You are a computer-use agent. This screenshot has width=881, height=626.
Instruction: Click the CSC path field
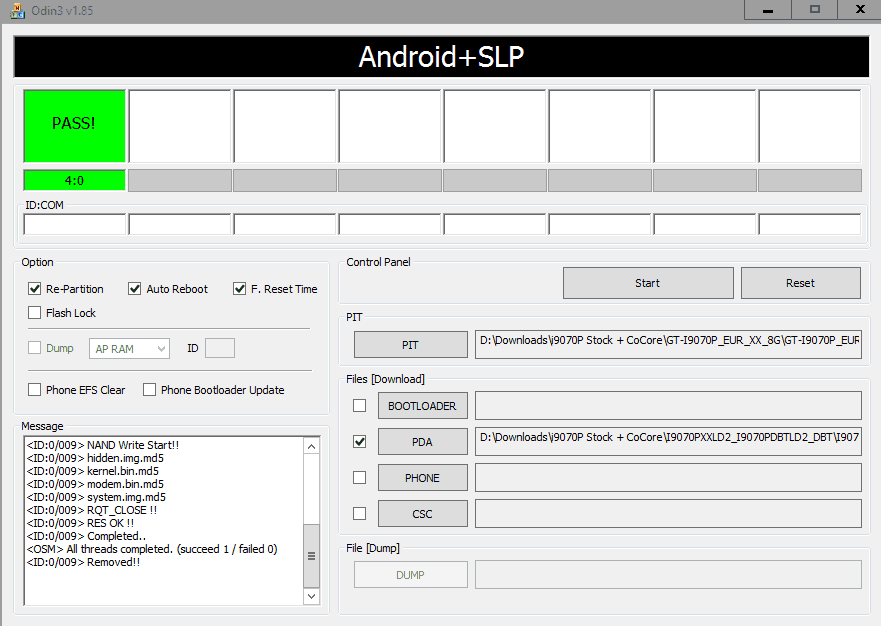(668, 514)
